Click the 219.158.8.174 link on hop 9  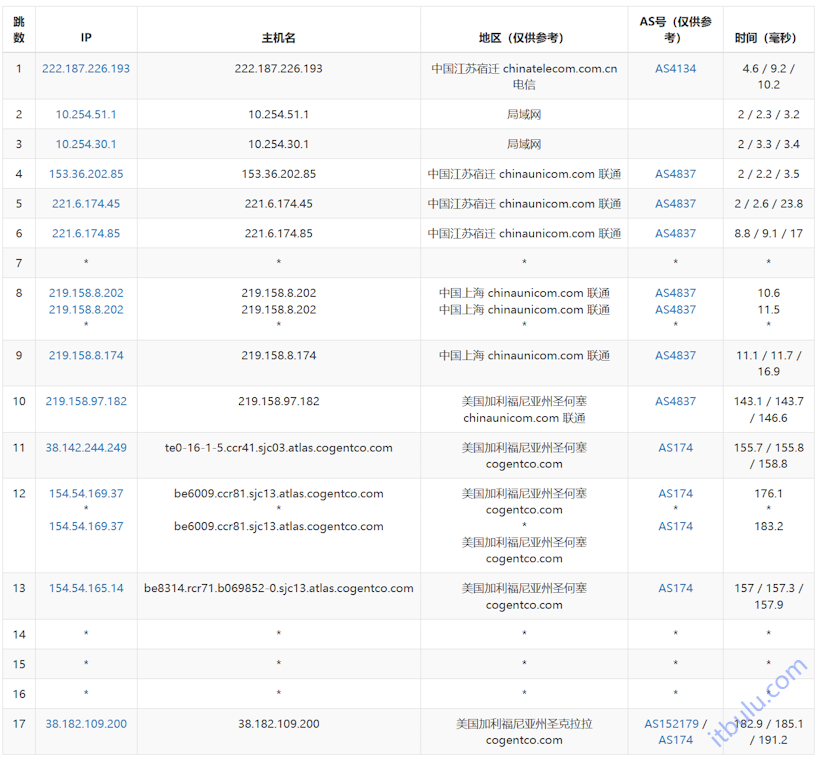[86, 355]
